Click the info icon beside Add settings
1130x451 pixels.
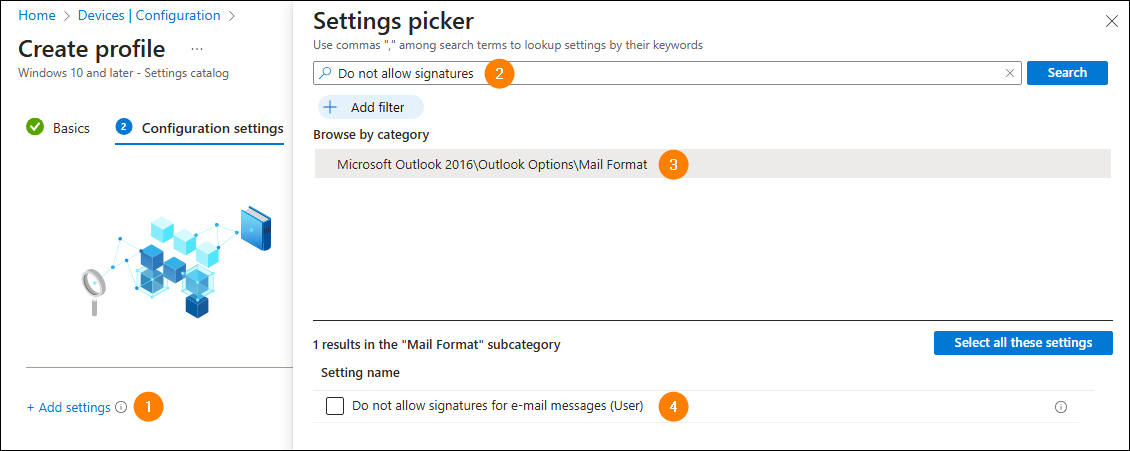(121, 407)
